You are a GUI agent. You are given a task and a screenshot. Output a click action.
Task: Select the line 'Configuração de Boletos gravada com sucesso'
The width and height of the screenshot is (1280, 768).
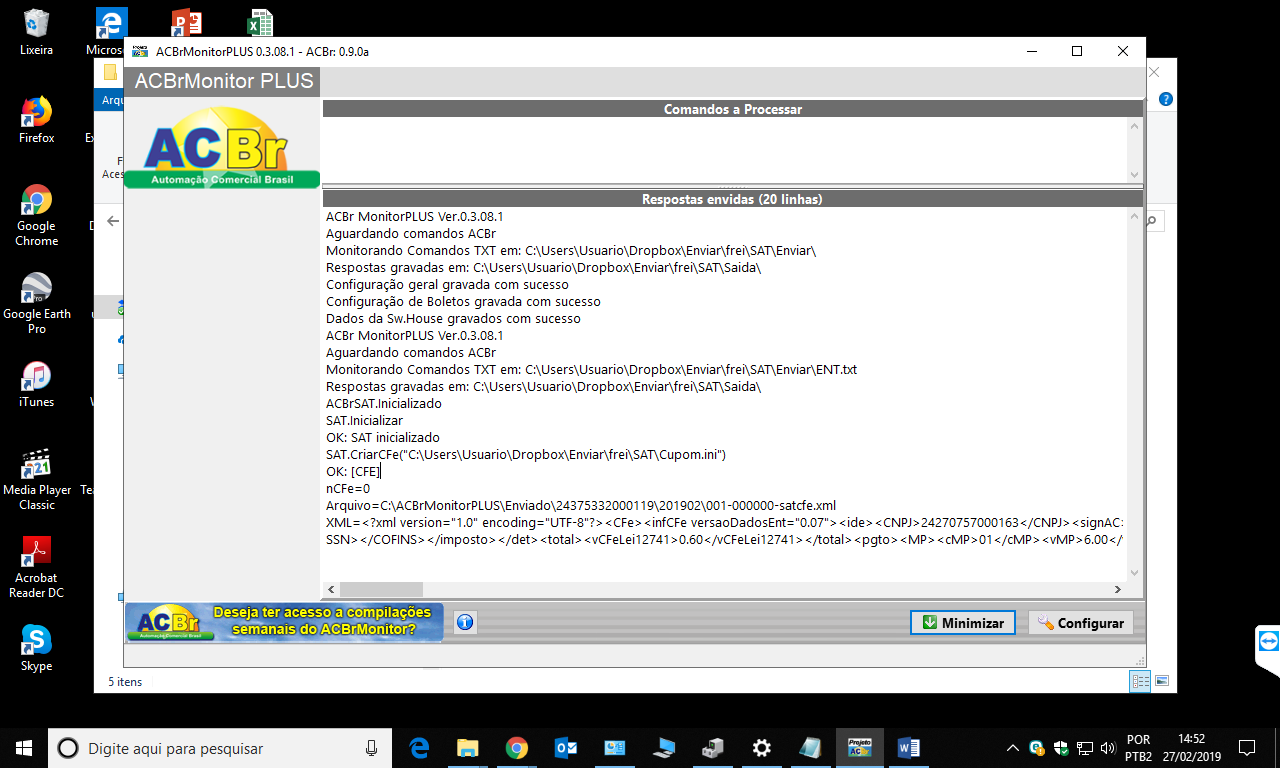click(463, 301)
